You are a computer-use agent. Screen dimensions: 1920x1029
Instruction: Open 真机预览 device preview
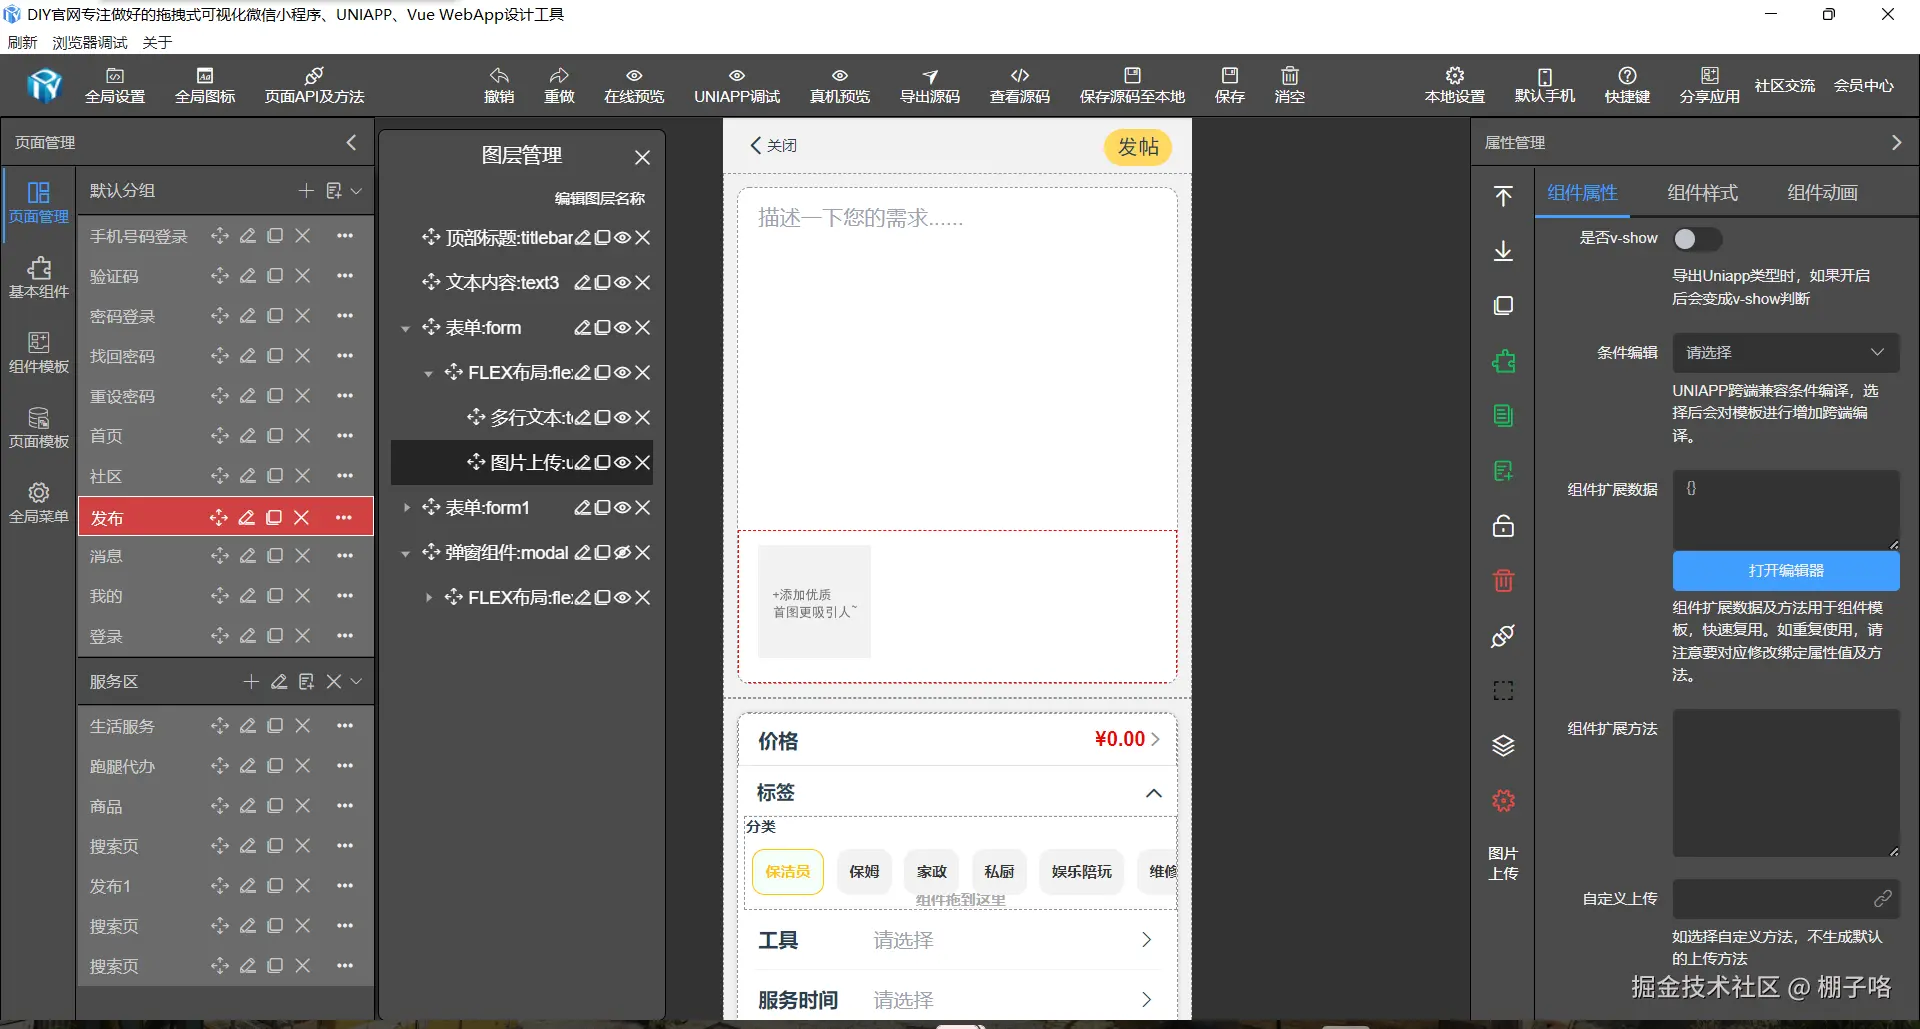coord(840,86)
